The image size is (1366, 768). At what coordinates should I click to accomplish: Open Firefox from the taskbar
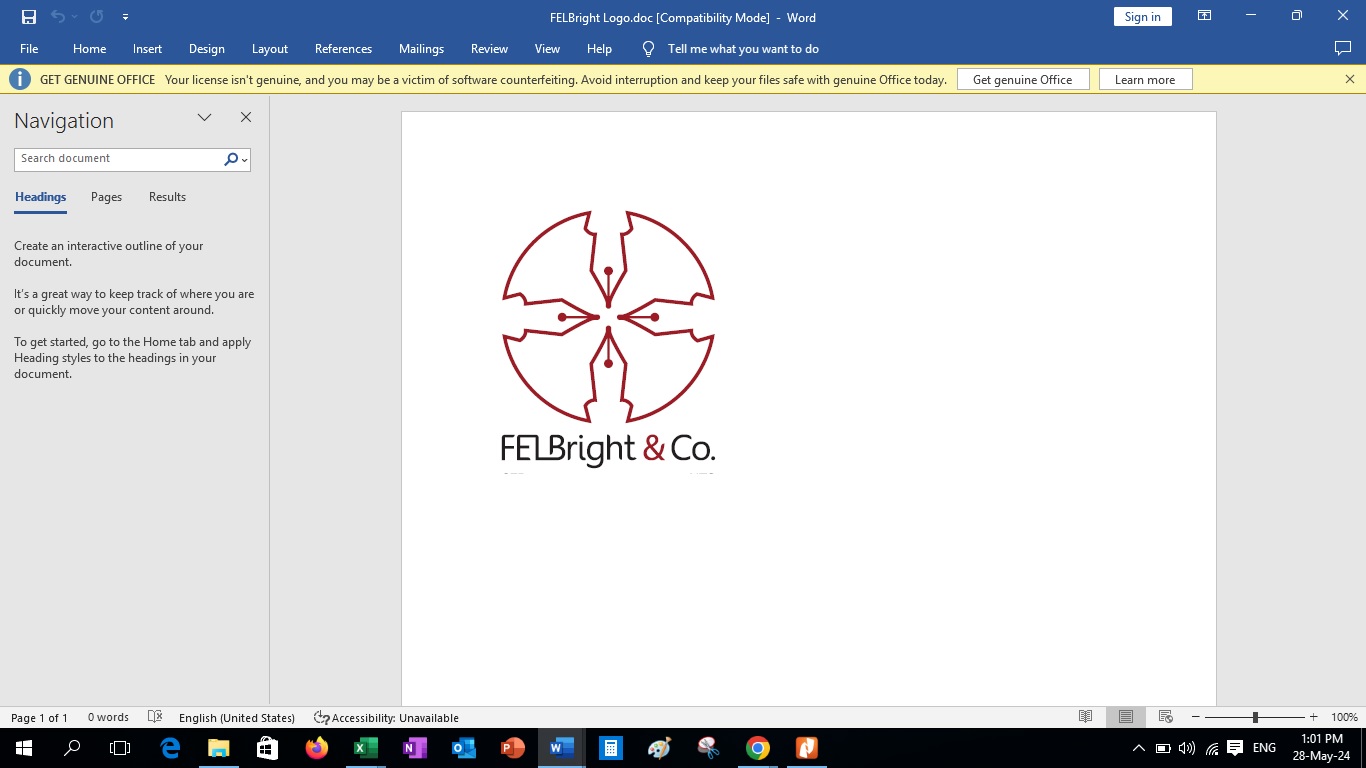click(x=316, y=748)
